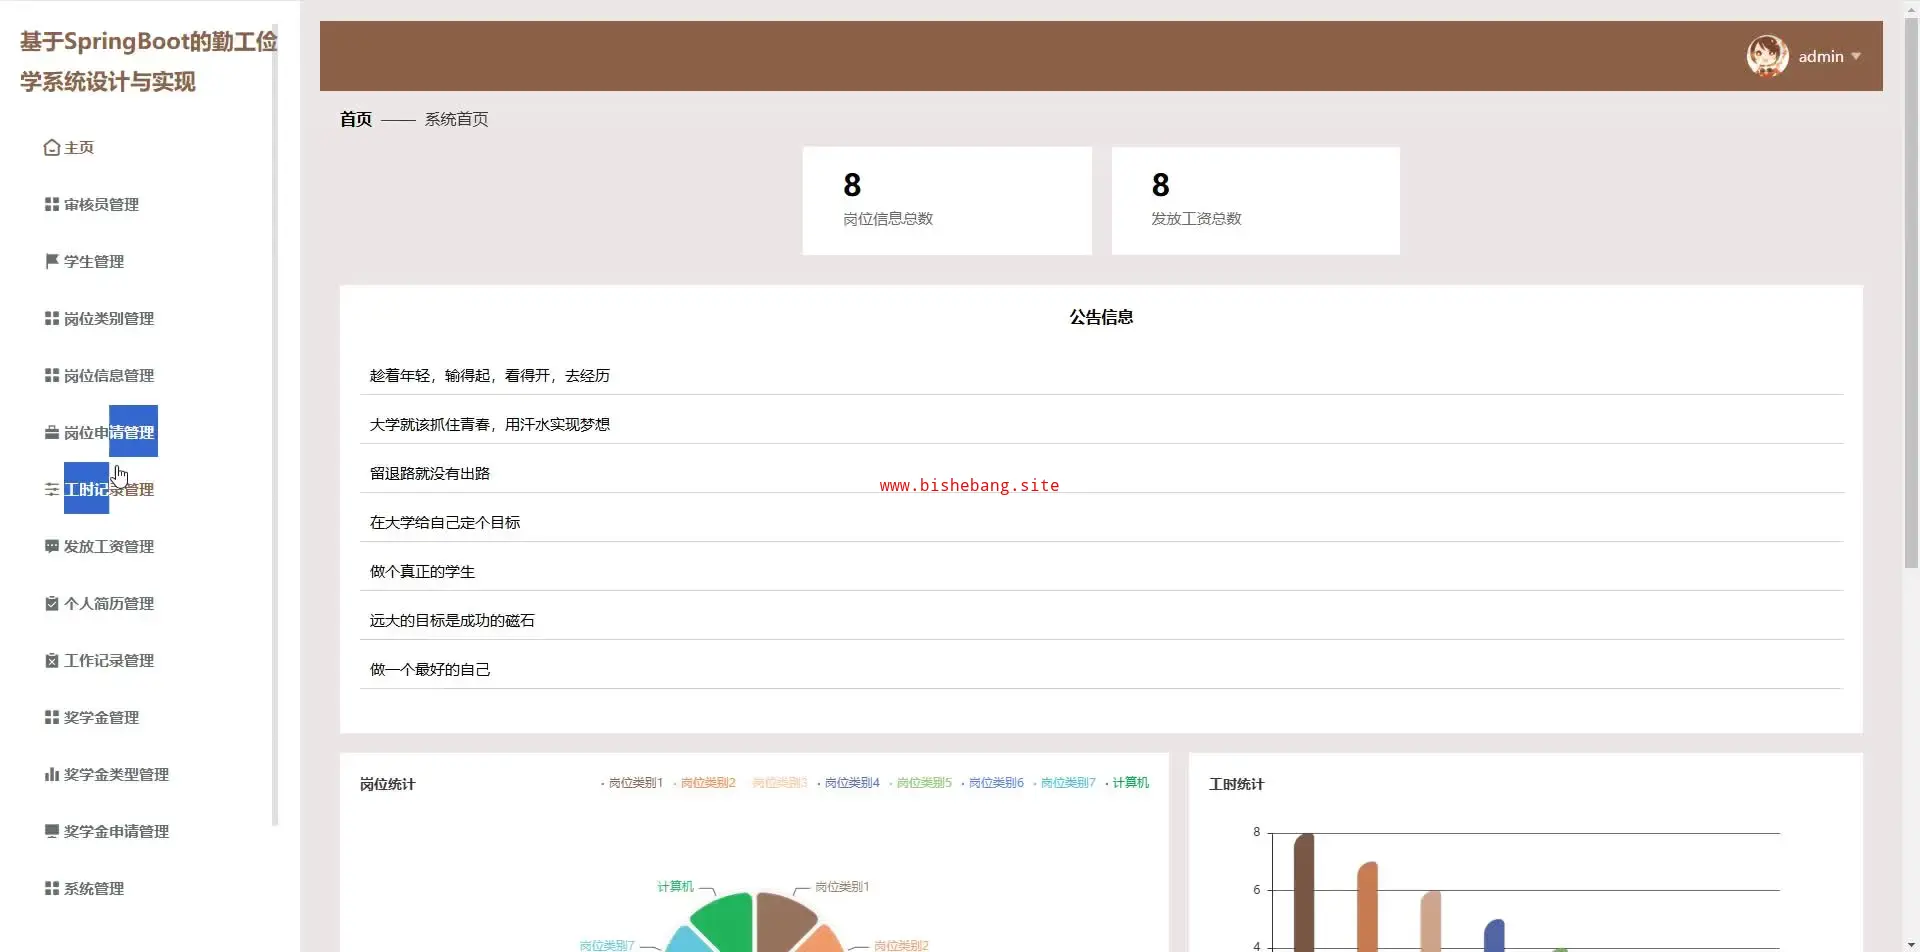Click the flag icon for 学生管理
This screenshot has width=1920, height=952.
52,262
